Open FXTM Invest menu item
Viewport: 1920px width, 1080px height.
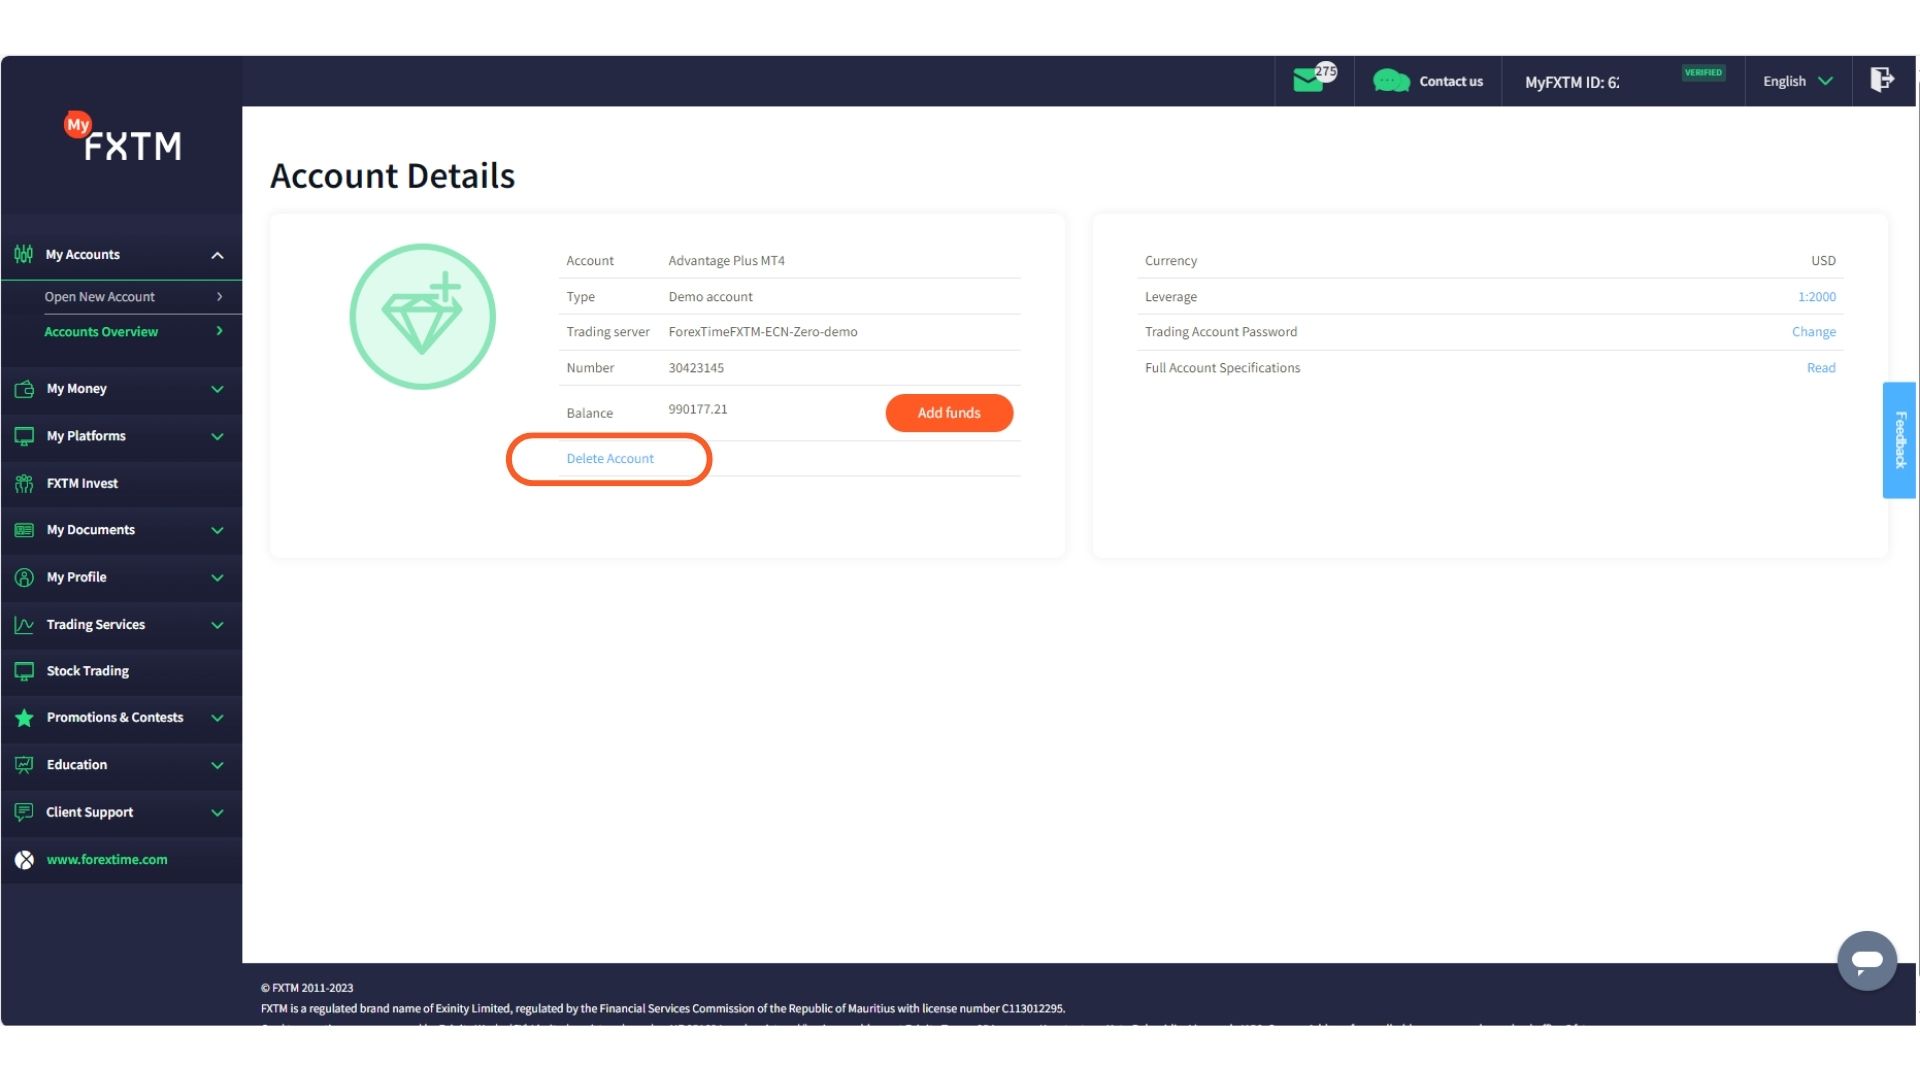click(122, 484)
